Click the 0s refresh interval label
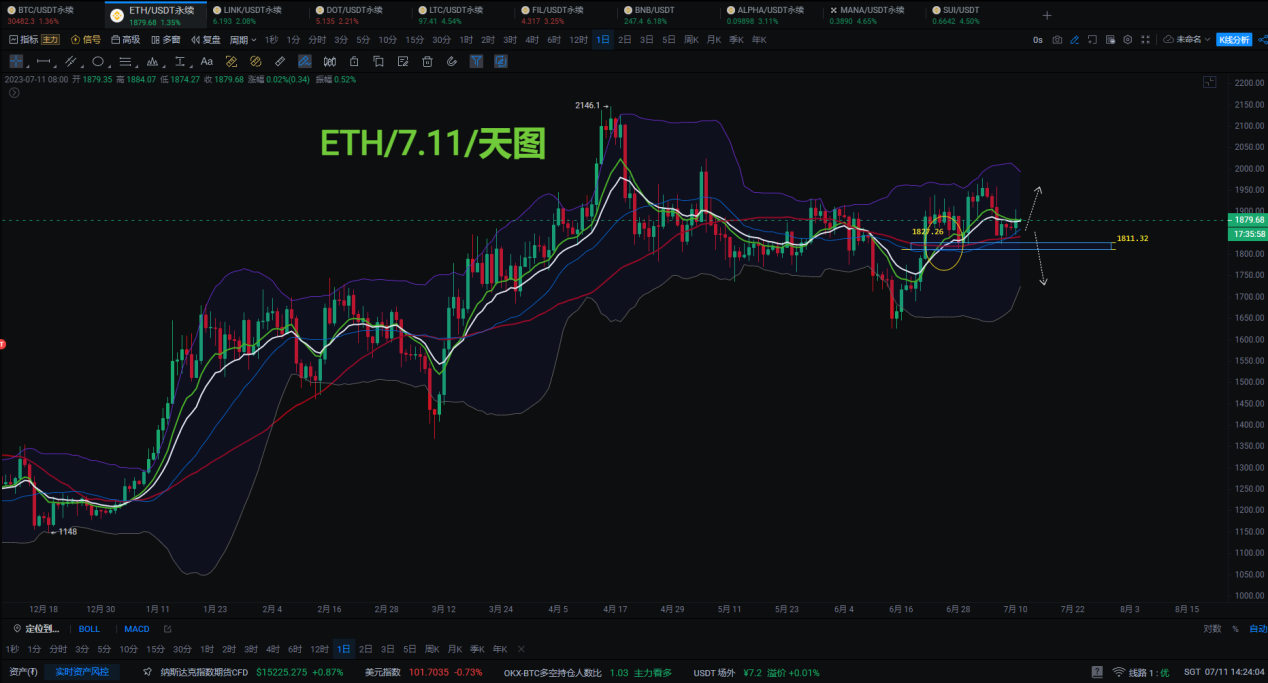The width and height of the screenshot is (1268, 683). coord(1038,40)
